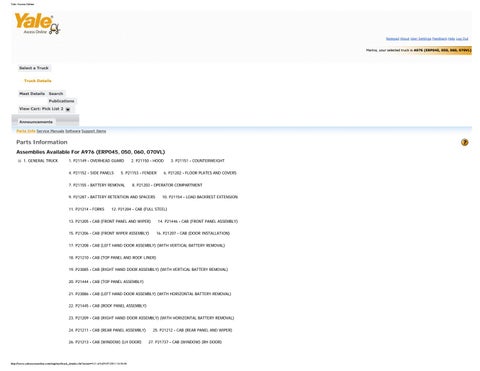Click the Log Out link
This screenshot has width=480, height=371.
tap(462, 39)
